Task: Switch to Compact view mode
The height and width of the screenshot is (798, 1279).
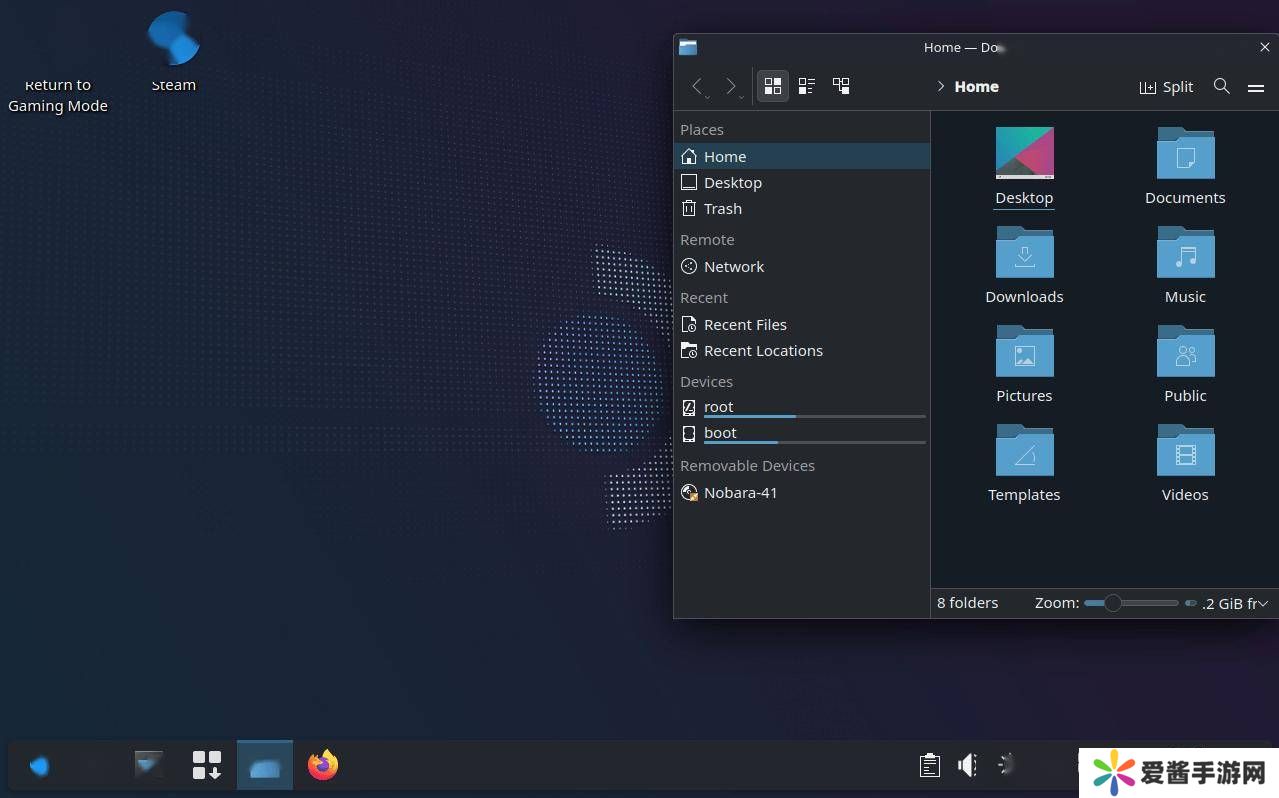Action: [807, 86]
